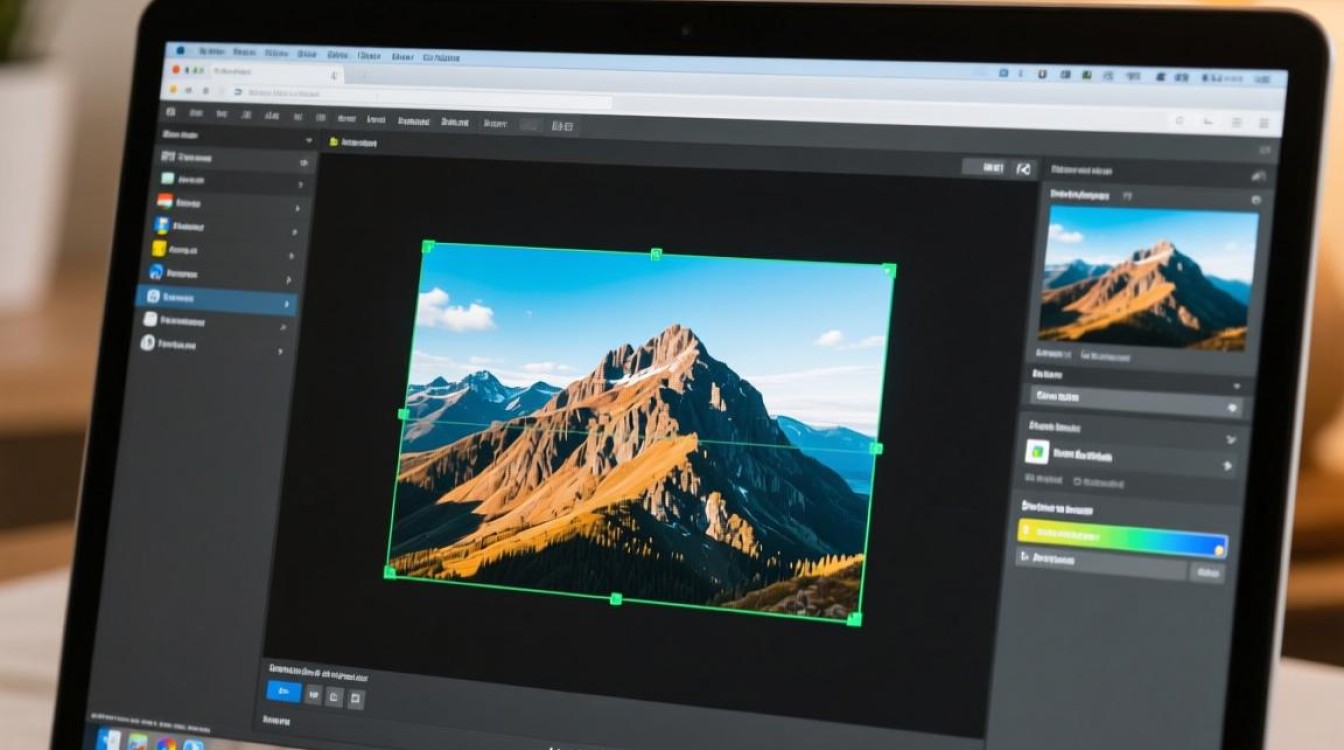This screenshot has height=750, width=1344.
Task: Click the folder icon button below the canvas
Action: click(334, 696)
